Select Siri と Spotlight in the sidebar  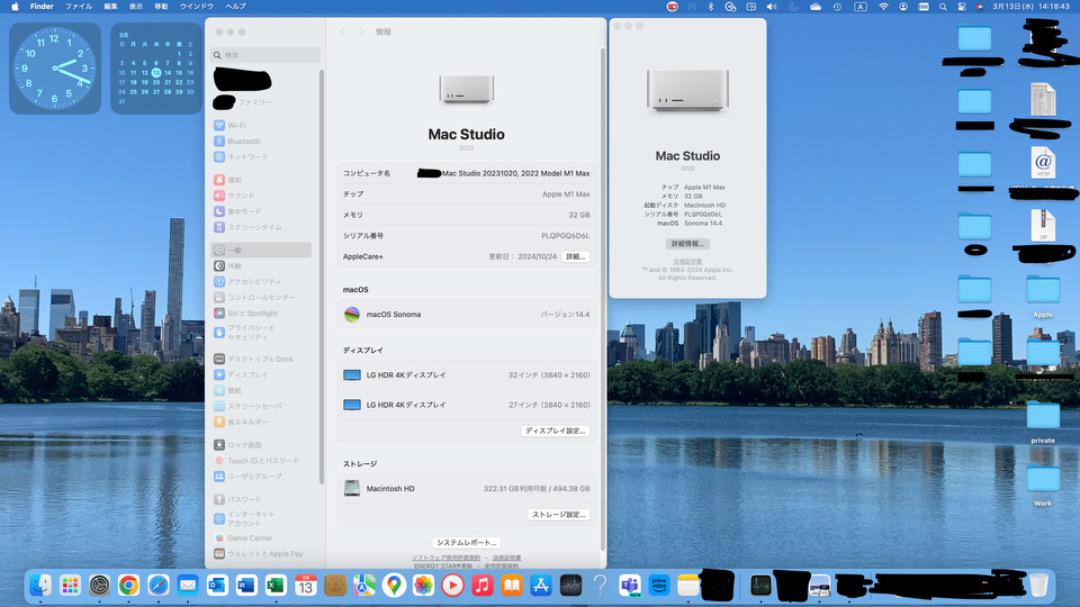click(x=246, y=313)
